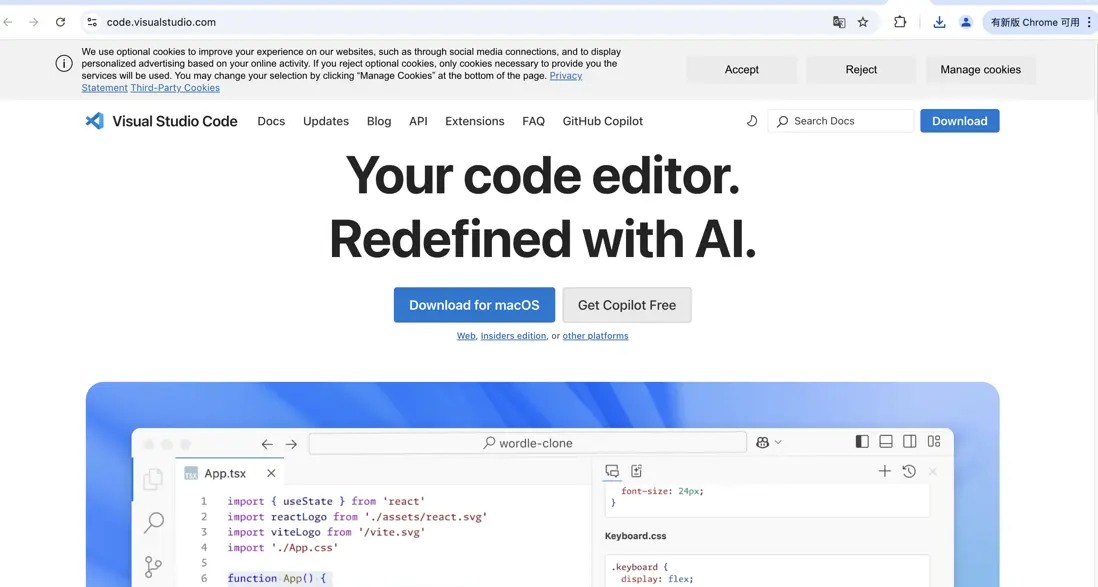Toggle bottom panel layout icon
This screenshot has height=587, width=1098.
tap(886, 441)
